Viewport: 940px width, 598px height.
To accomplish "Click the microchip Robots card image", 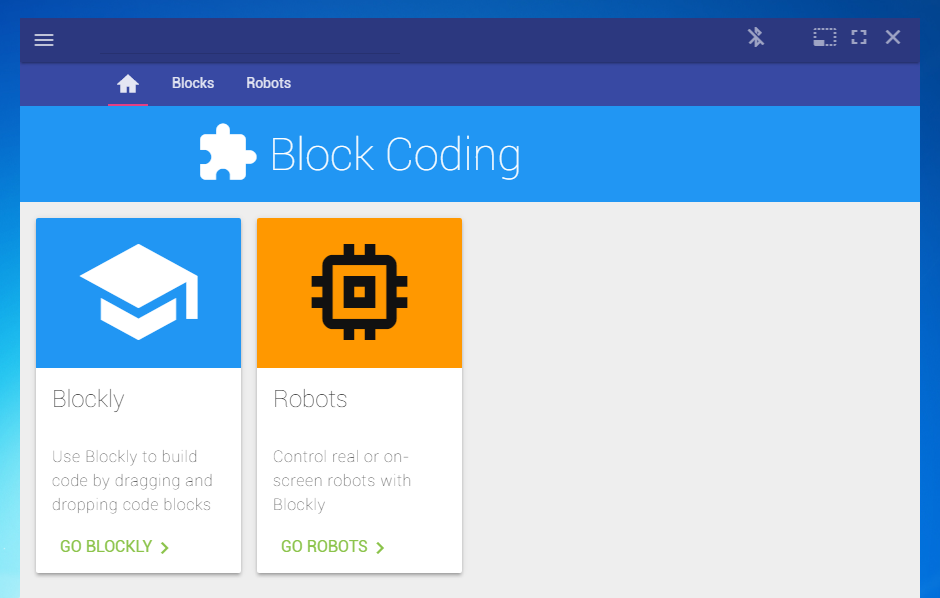I will 359,292.
